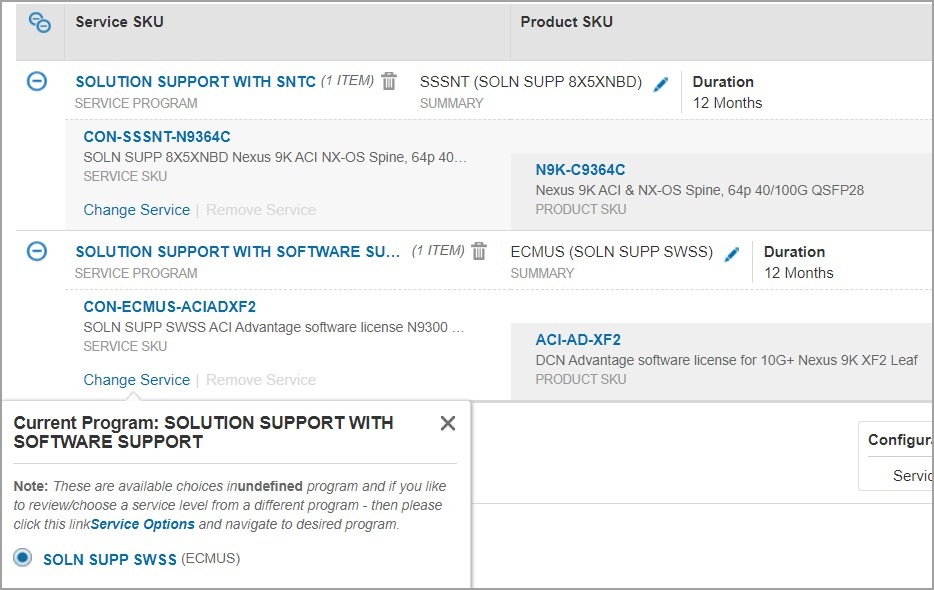Open the SOLUTION SUPPORT WITH SNTC program

click(195, 82)
